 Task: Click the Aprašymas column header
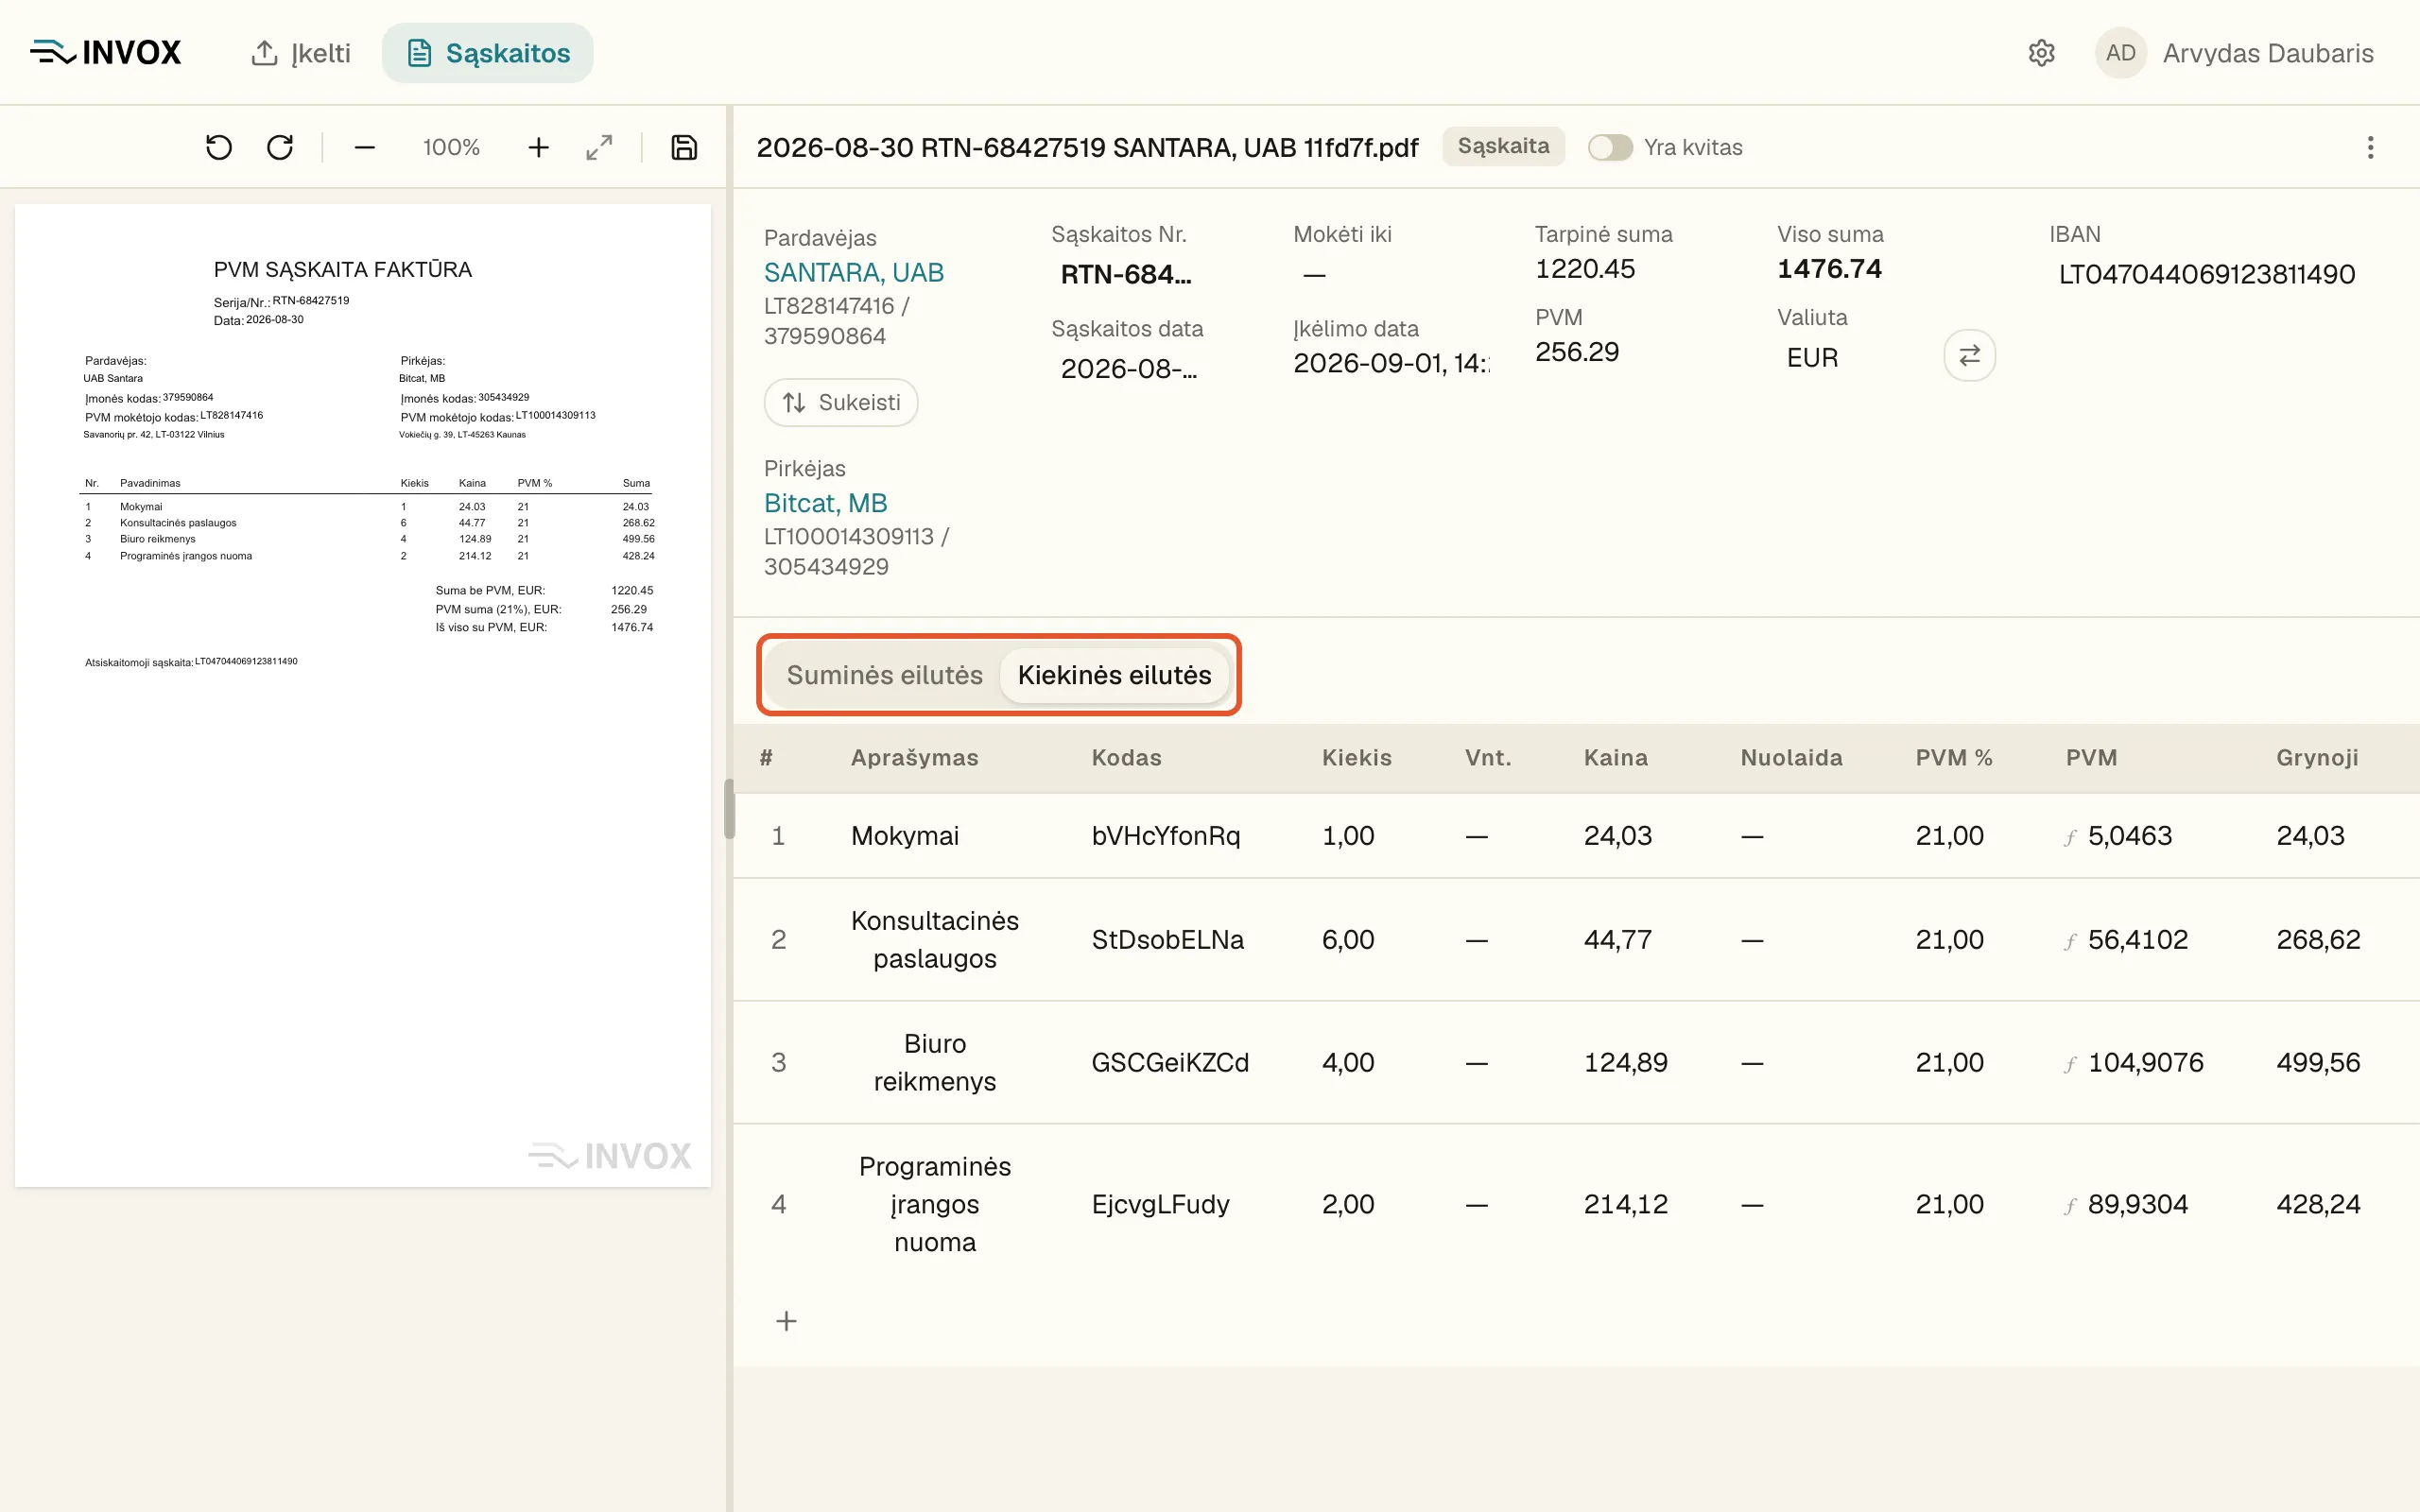(915, 758)
